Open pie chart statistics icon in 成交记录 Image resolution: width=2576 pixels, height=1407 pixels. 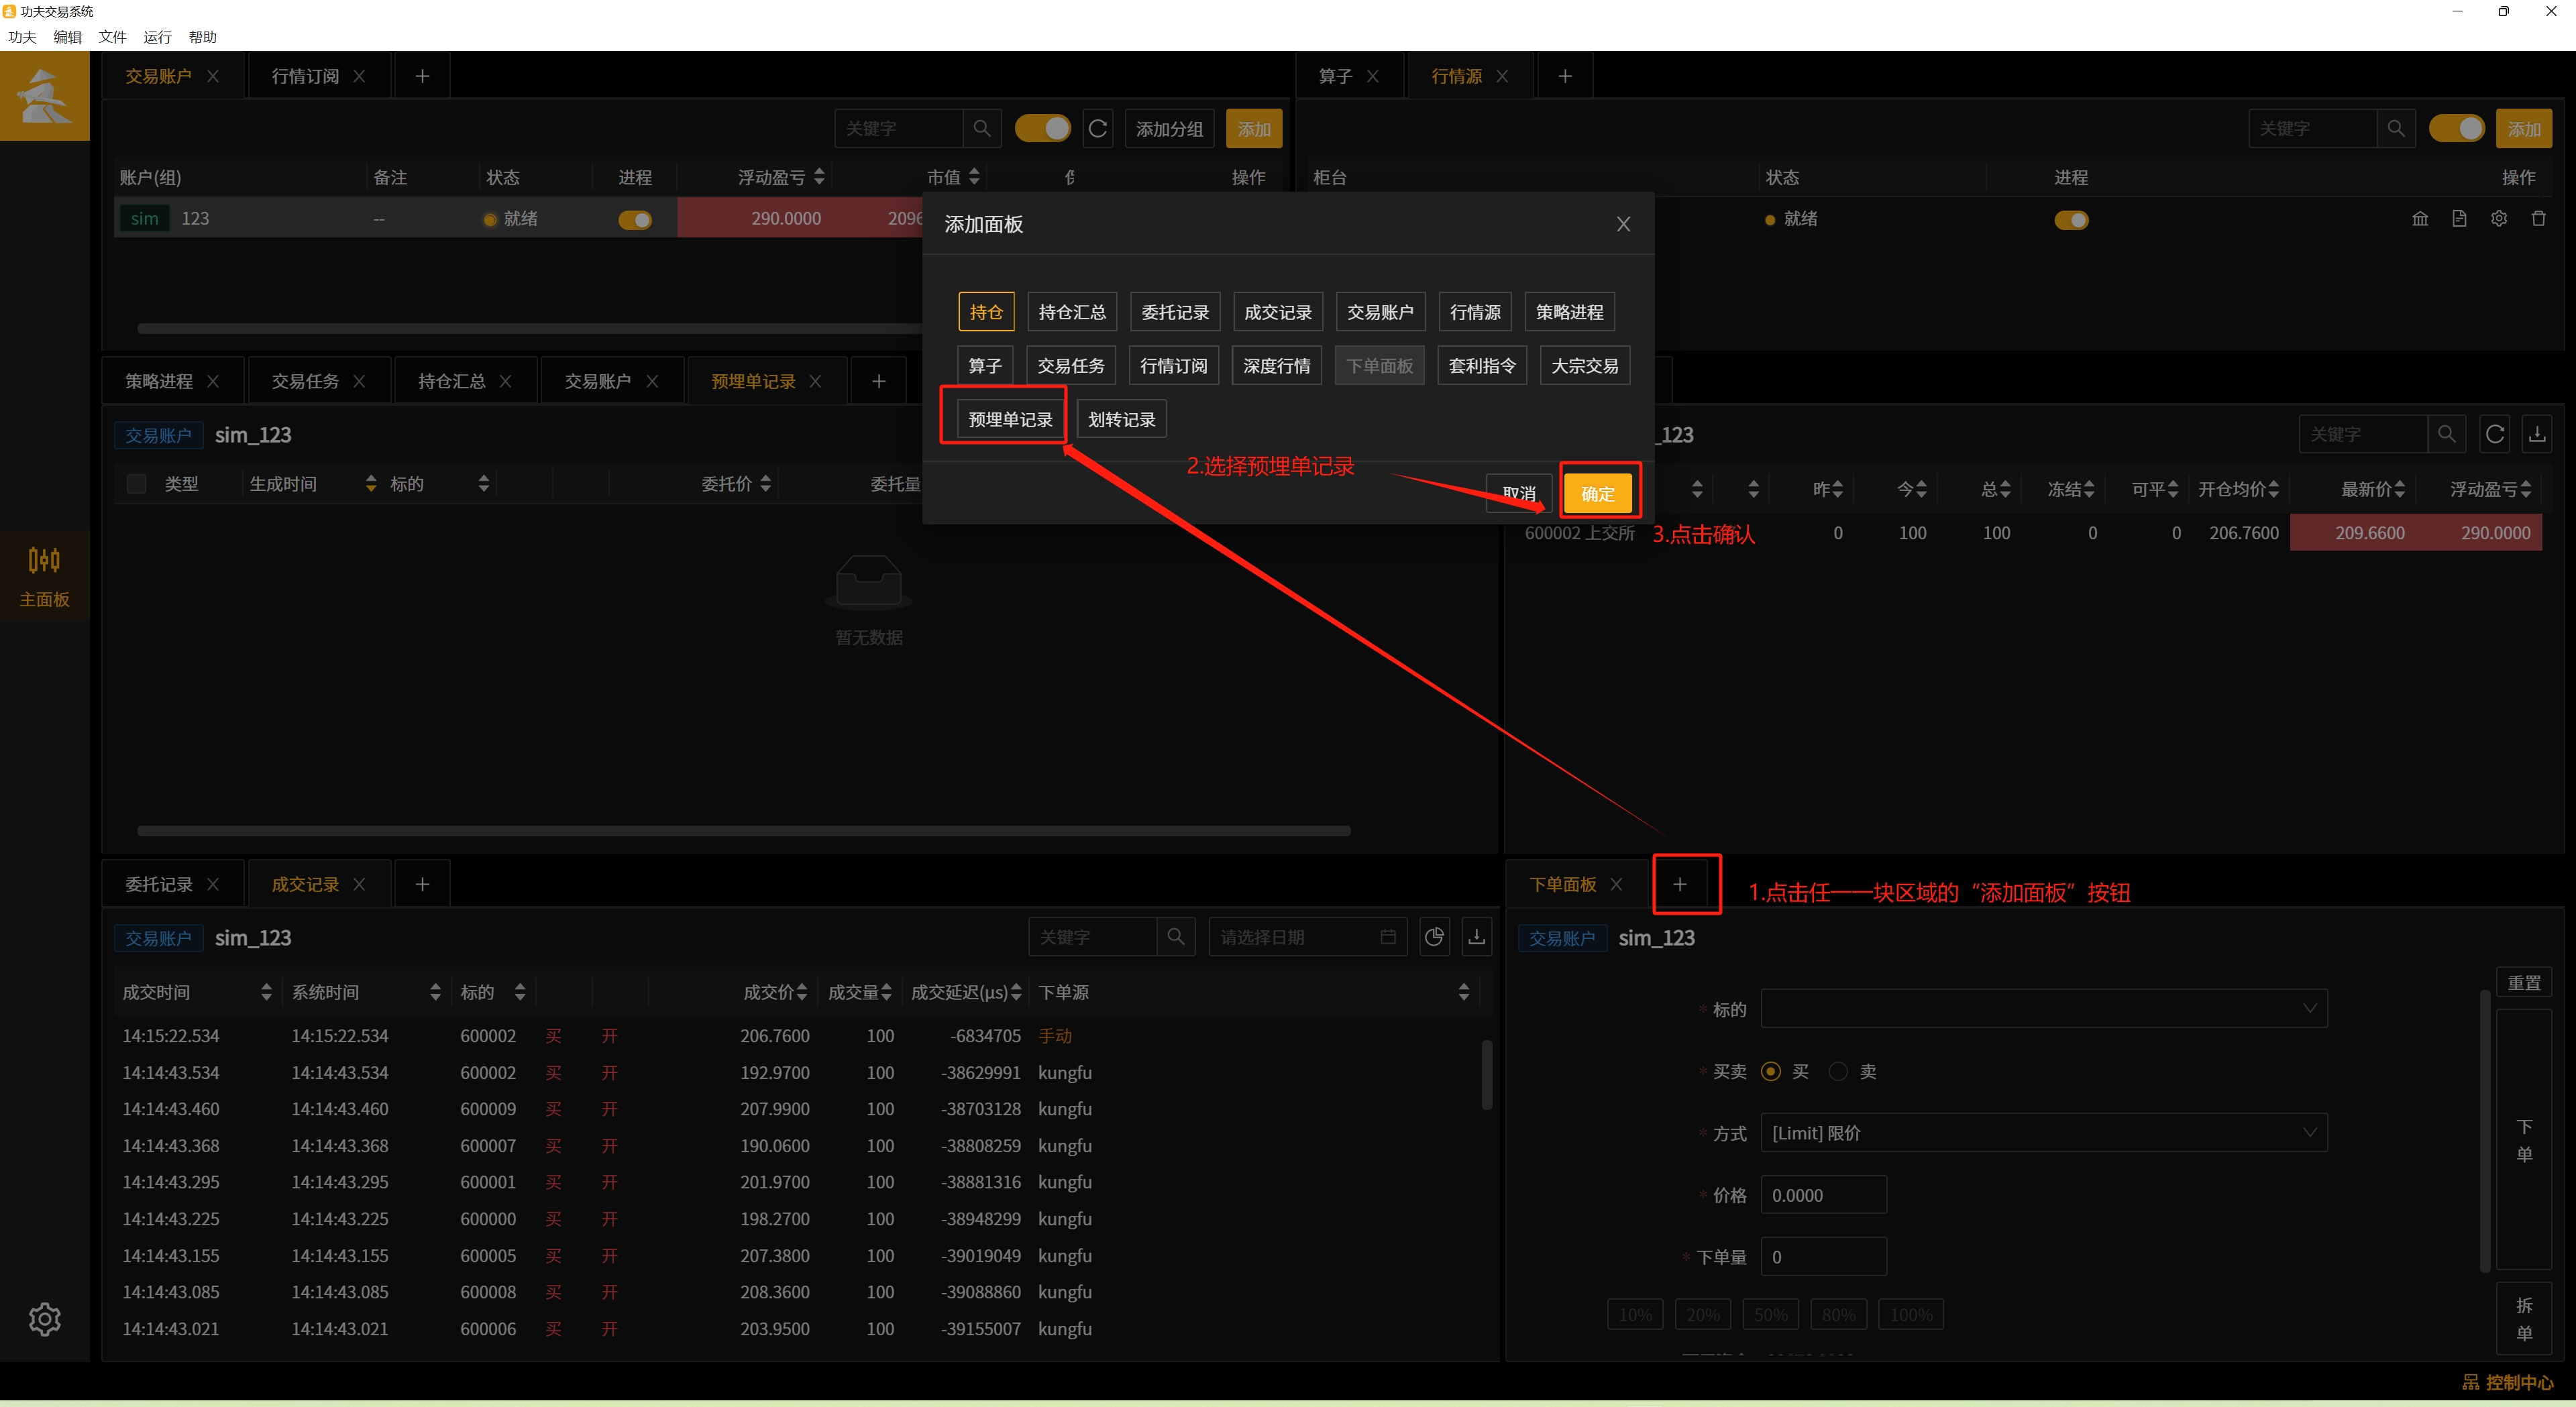[x=1434, y=937]
